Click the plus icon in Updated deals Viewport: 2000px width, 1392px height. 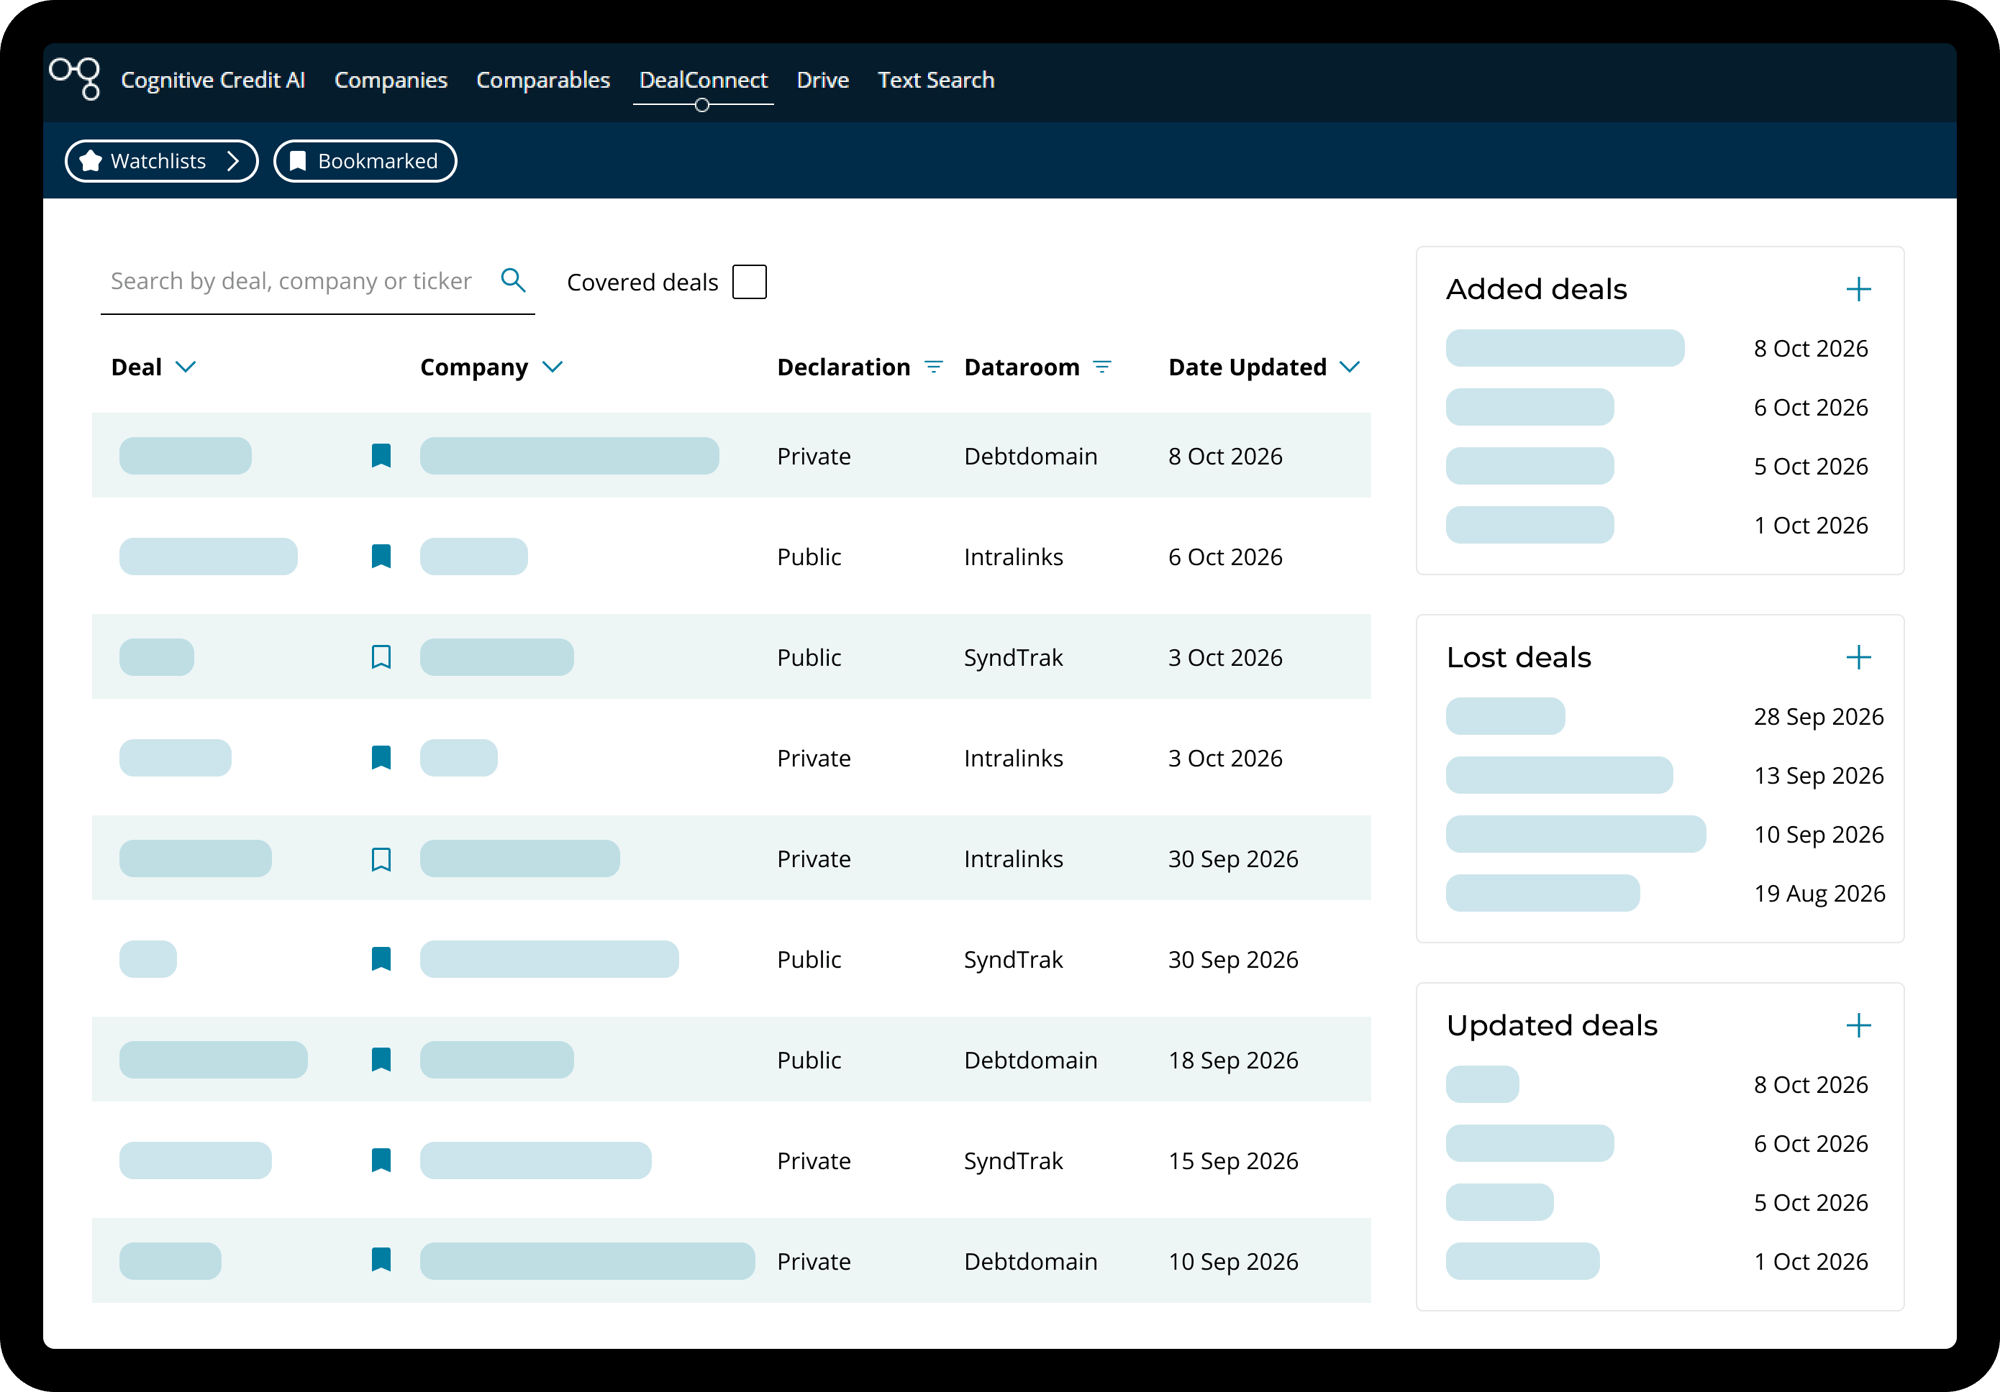click(x=1858, y=1025)
